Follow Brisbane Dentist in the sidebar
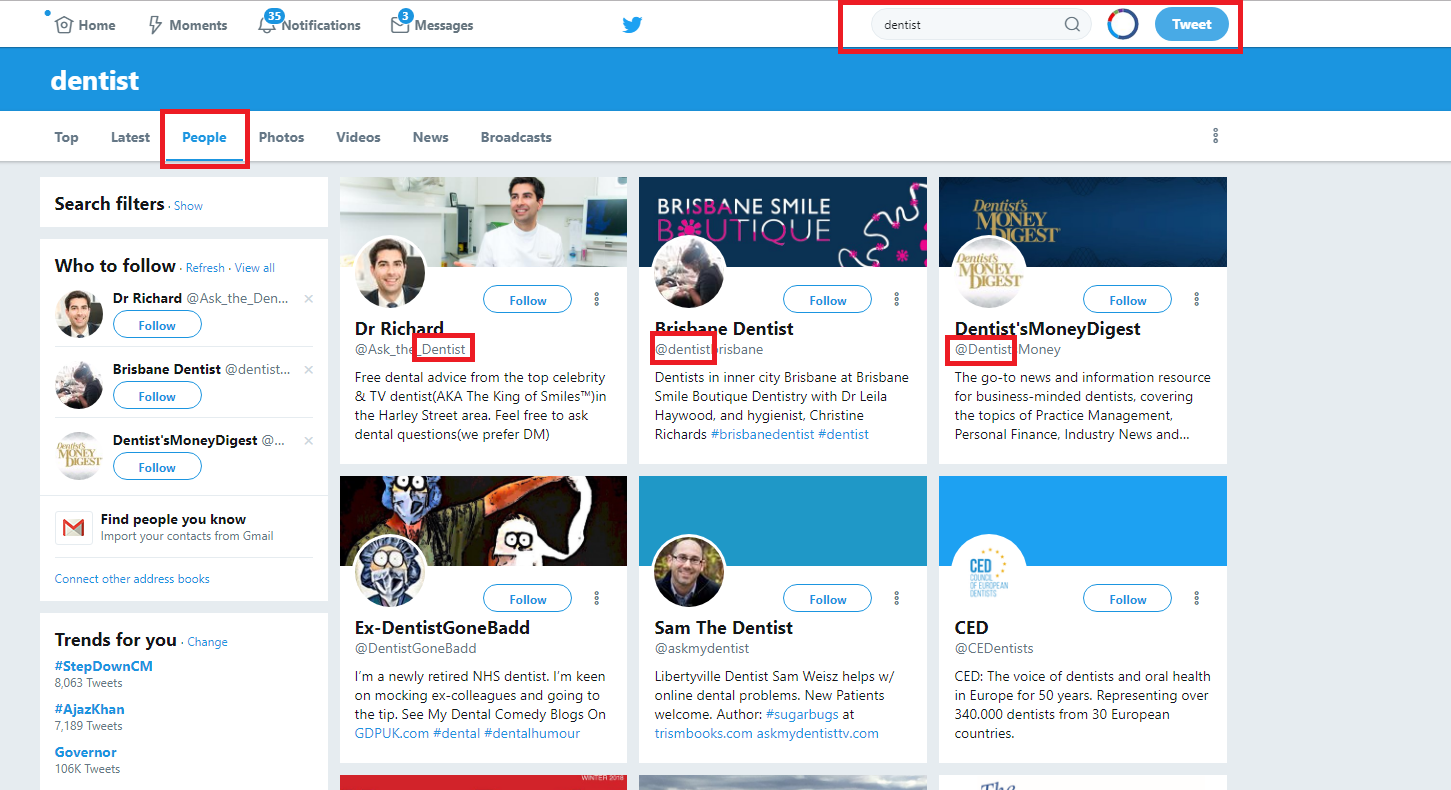The height and width of the screenshot is (790, 1451). 157,396
